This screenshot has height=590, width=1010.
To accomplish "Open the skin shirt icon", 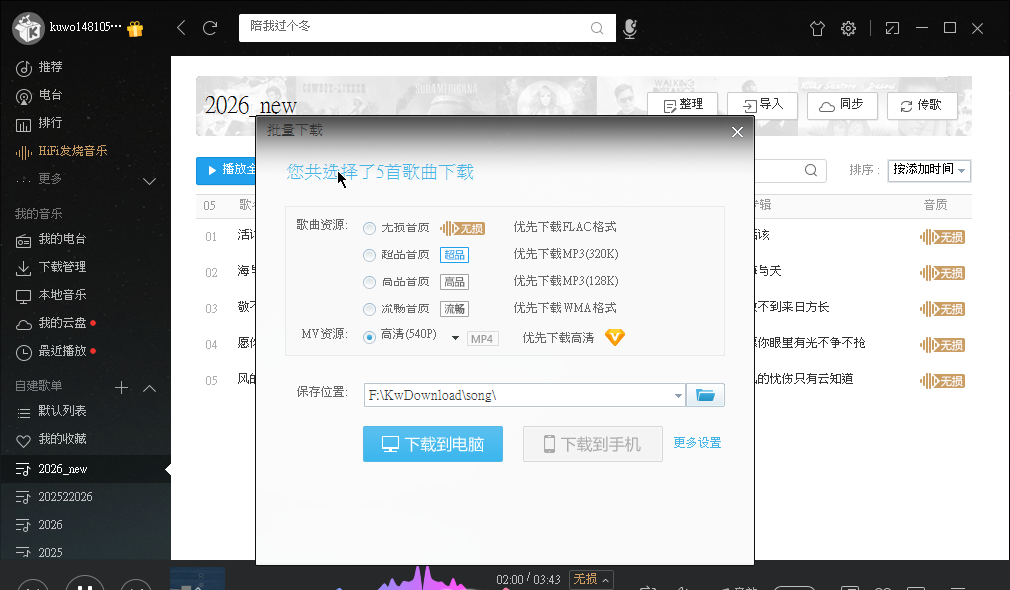I will (817, 28).
